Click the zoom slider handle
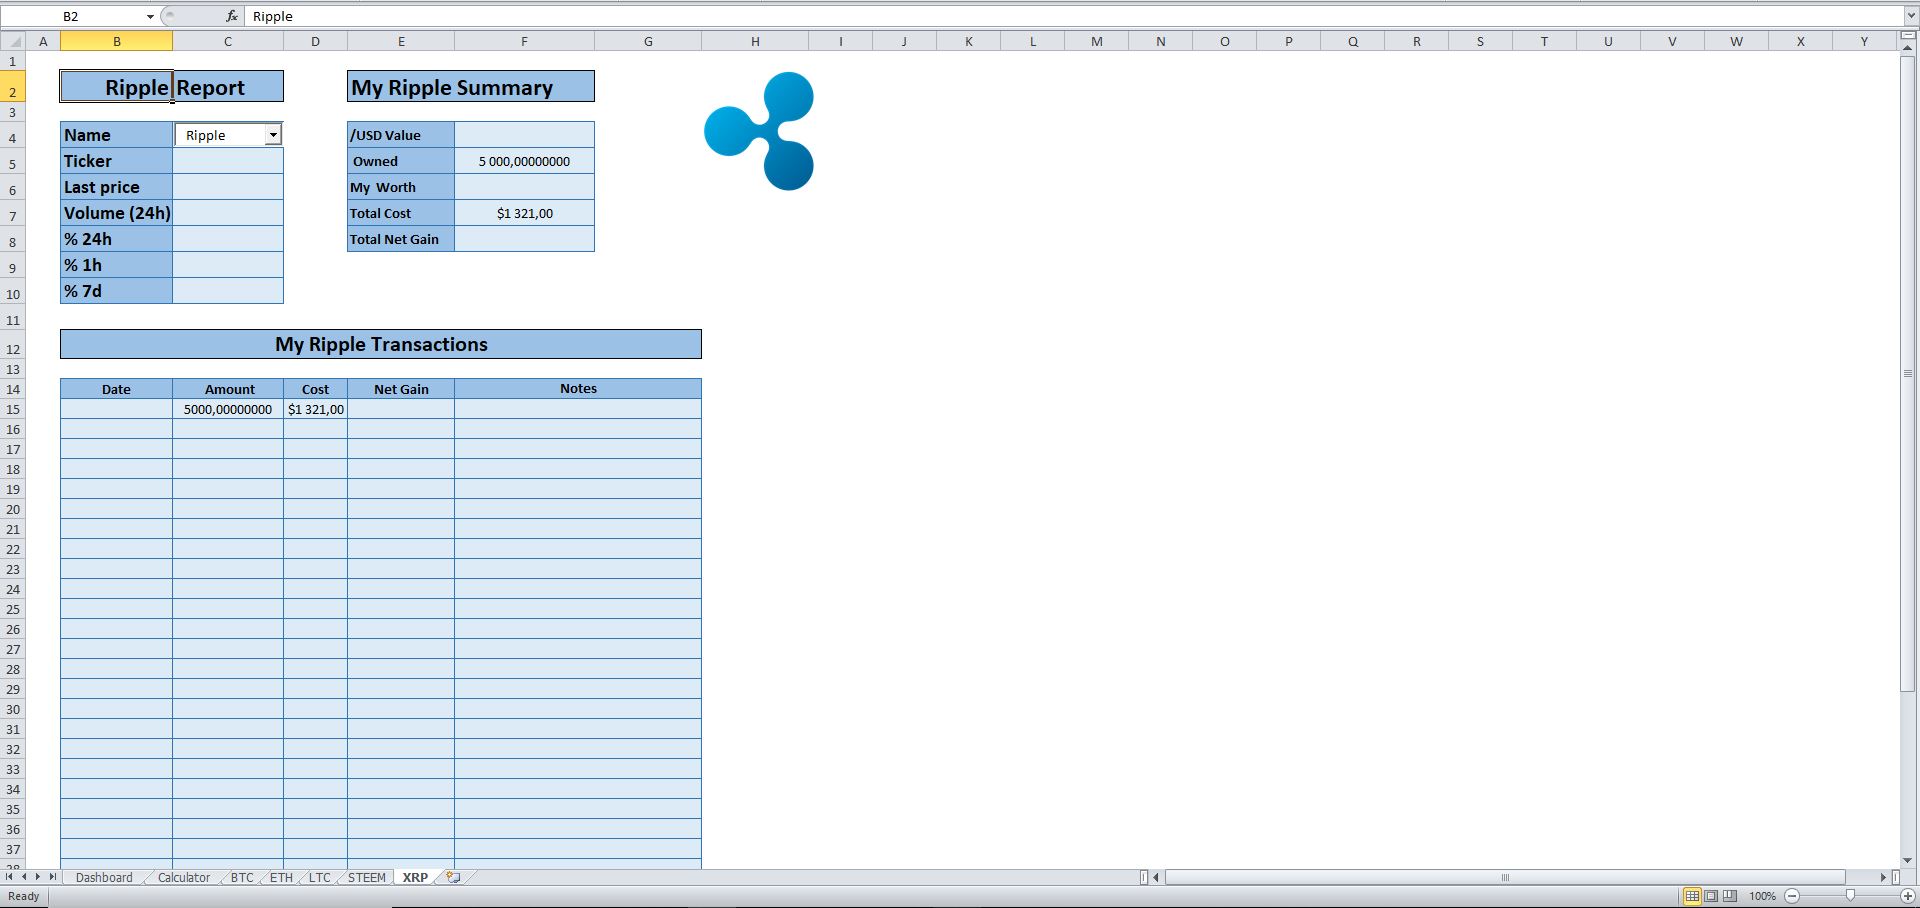Screen dimensions: 1920x908 (1849, 896)
